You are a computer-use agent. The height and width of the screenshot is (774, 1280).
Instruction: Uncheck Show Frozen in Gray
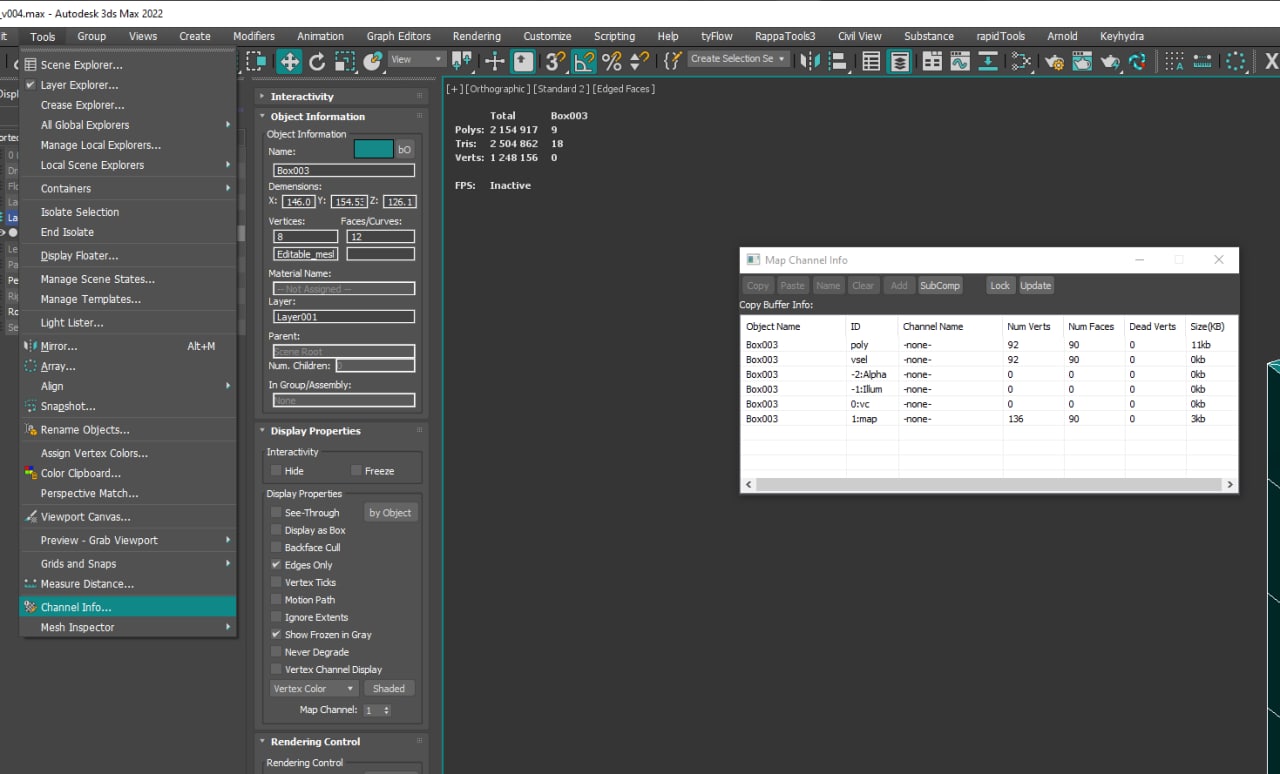pos(276,635)
